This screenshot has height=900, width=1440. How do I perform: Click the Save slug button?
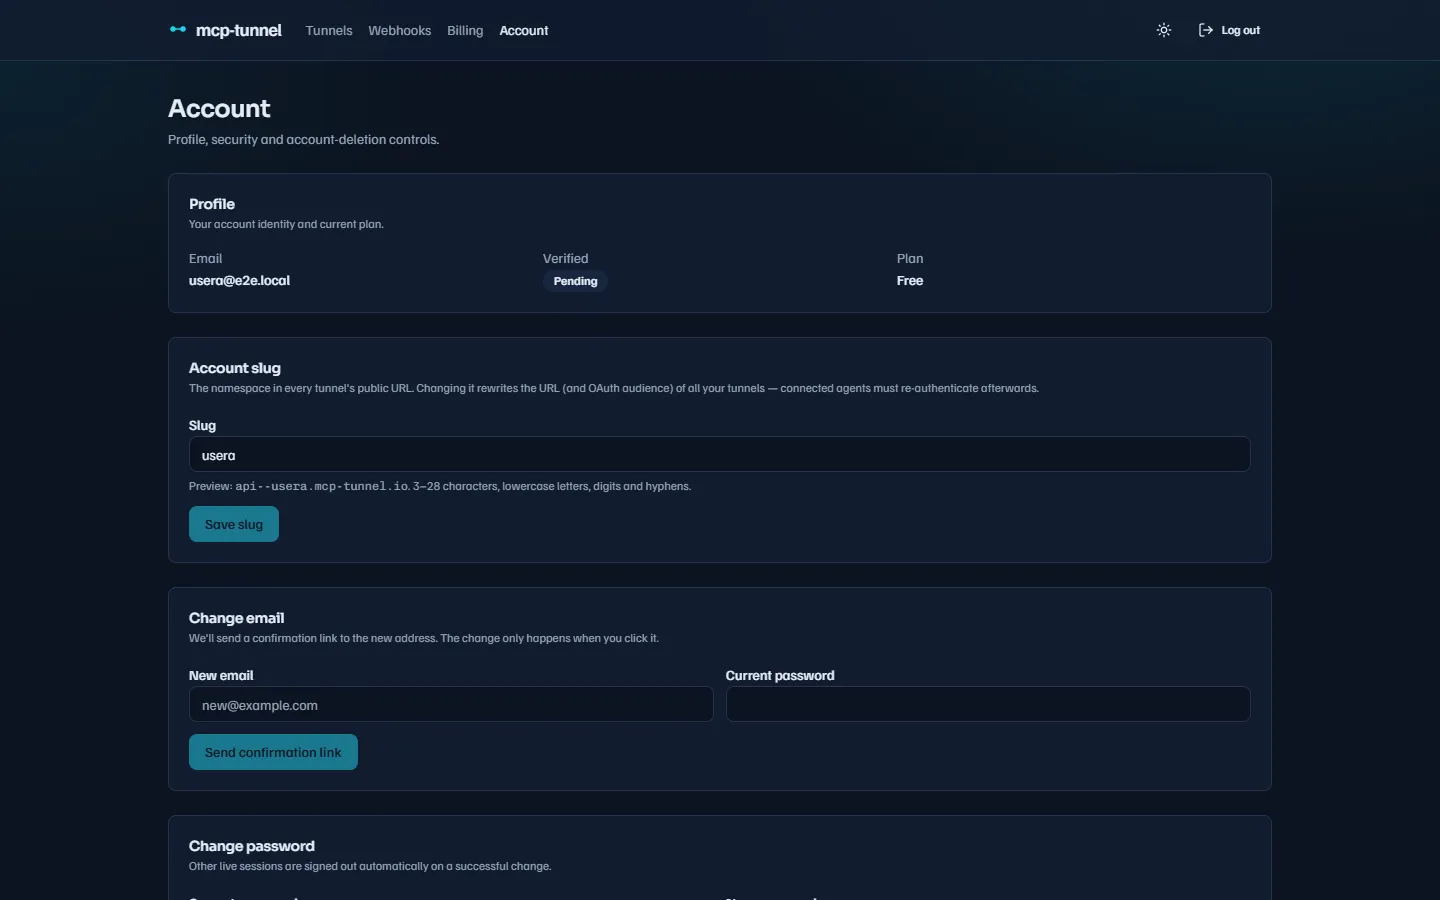click(x=234, y=524)
